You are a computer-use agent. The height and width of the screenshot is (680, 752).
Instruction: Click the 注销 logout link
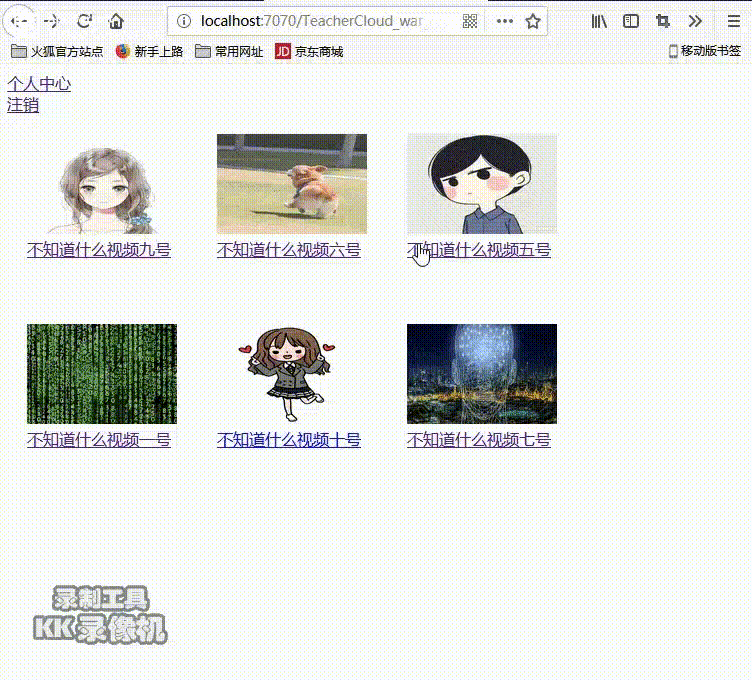point(23,105)
